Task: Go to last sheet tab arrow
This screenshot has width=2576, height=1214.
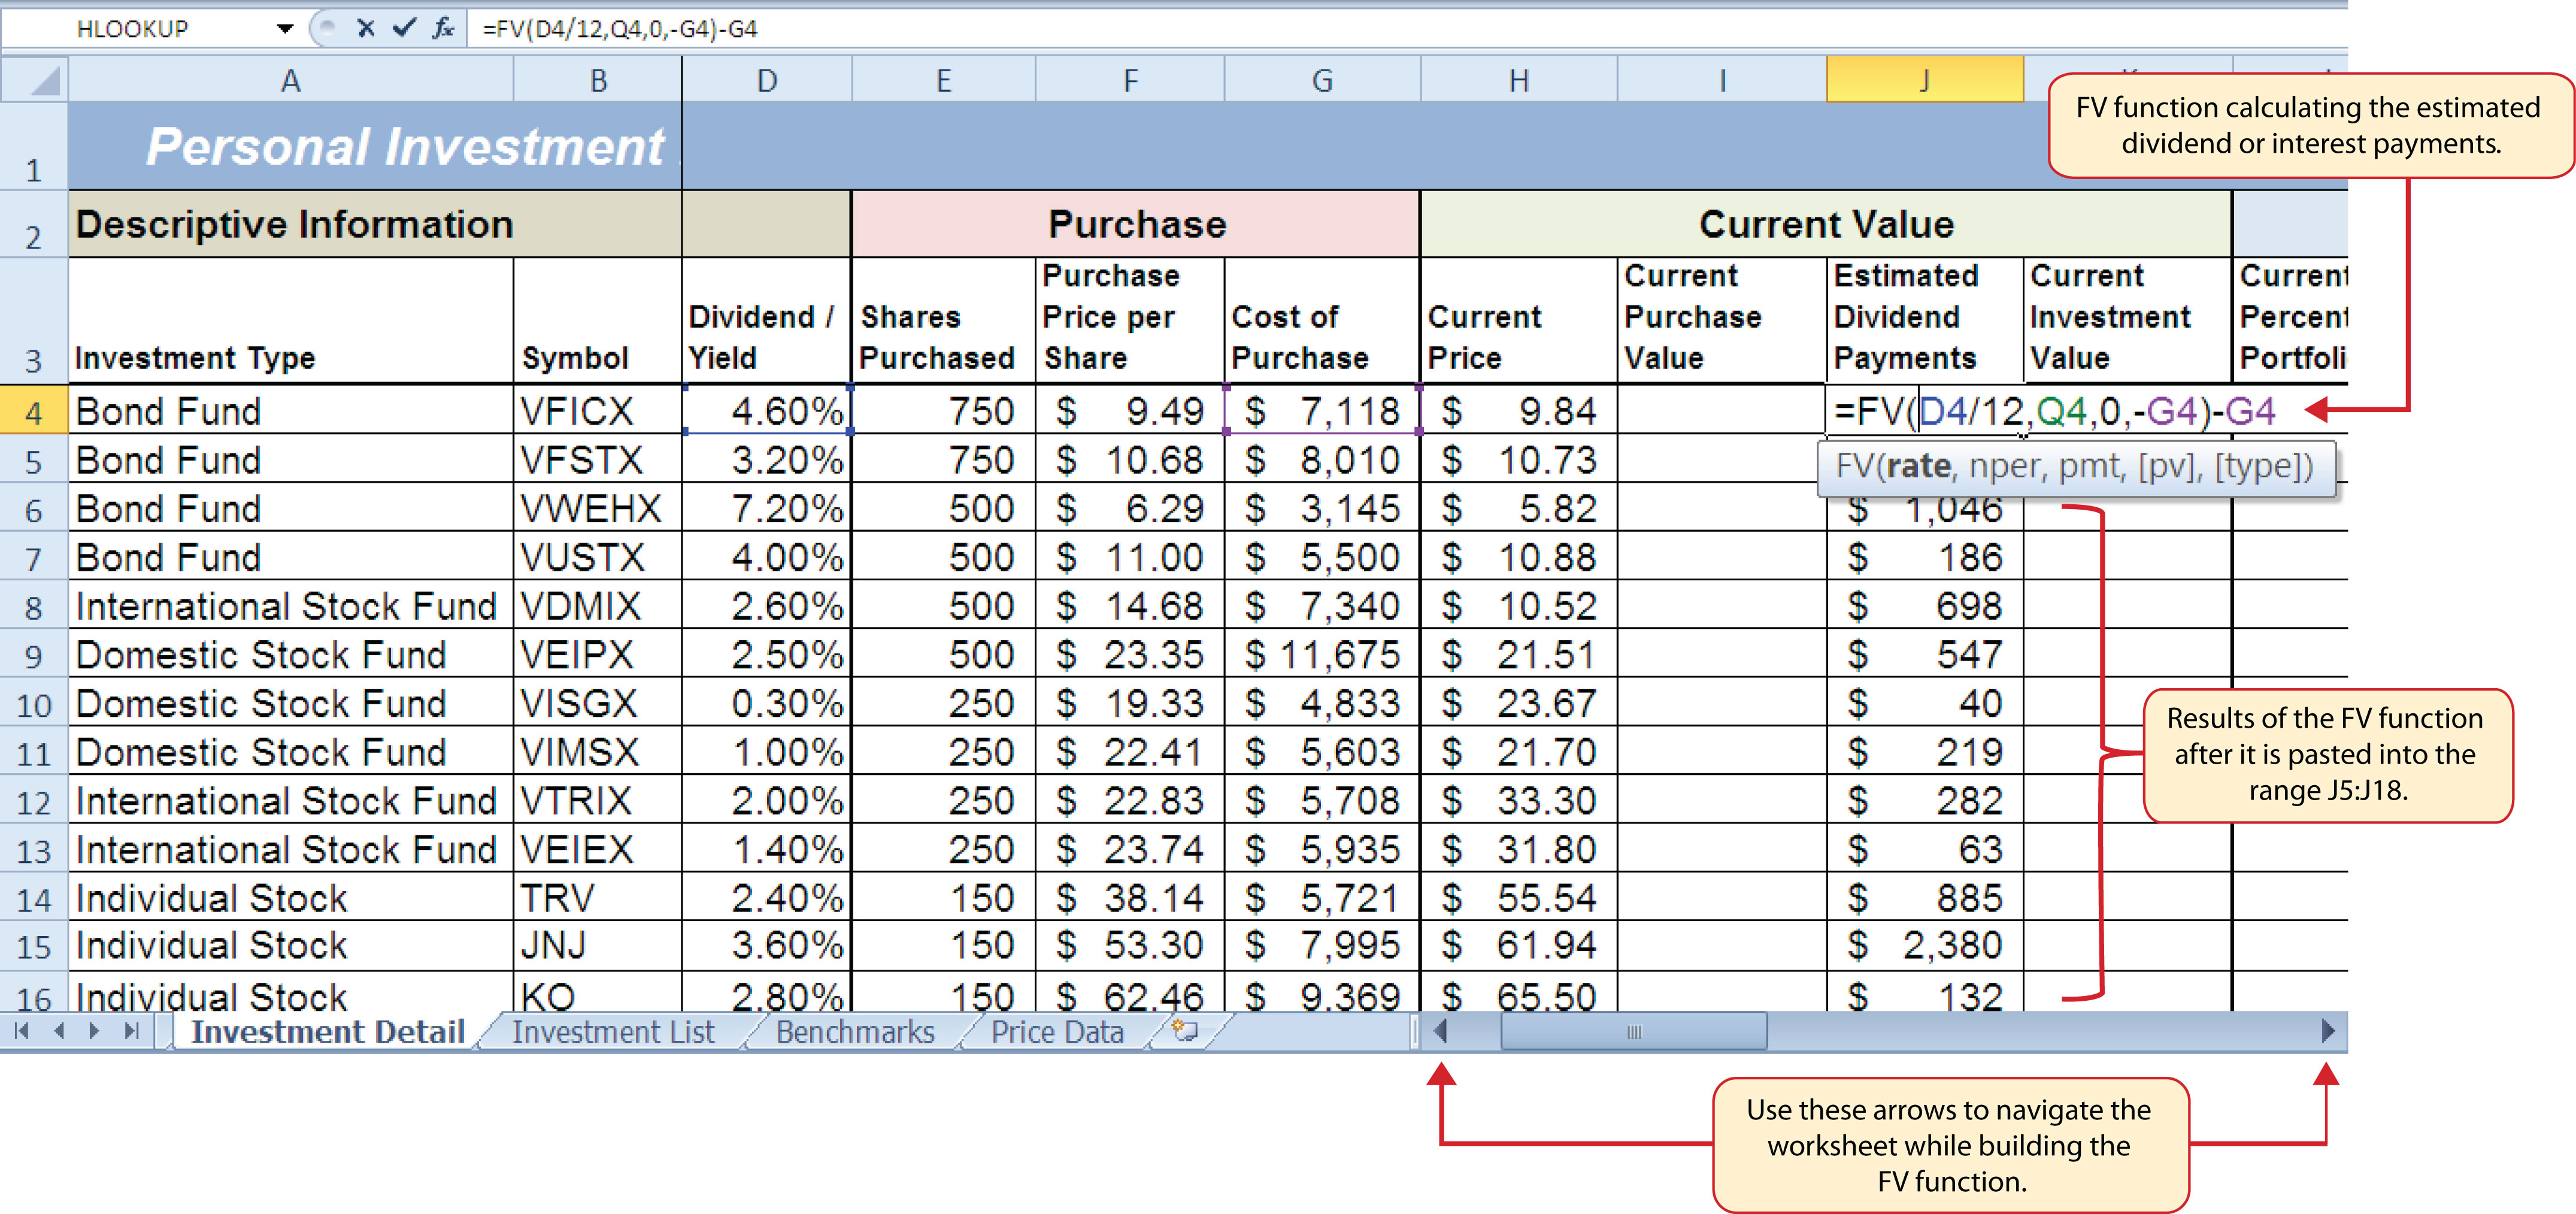Action: tap(132, 1031)
